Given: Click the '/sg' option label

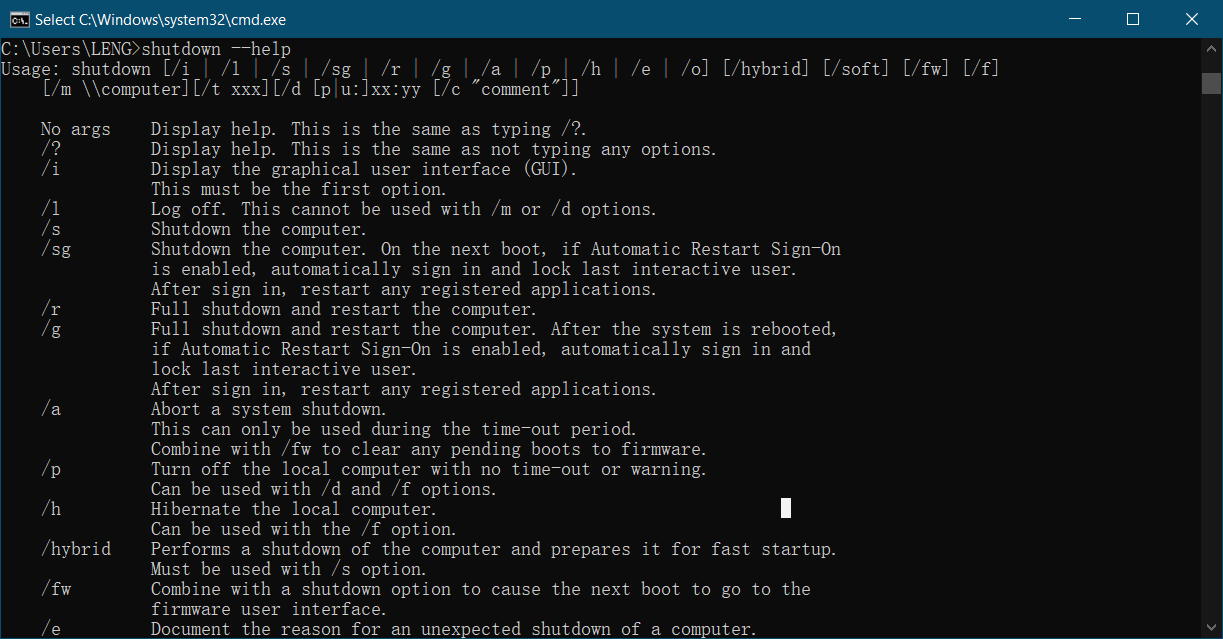Looking at the screenshot, I should click(56, 249).
